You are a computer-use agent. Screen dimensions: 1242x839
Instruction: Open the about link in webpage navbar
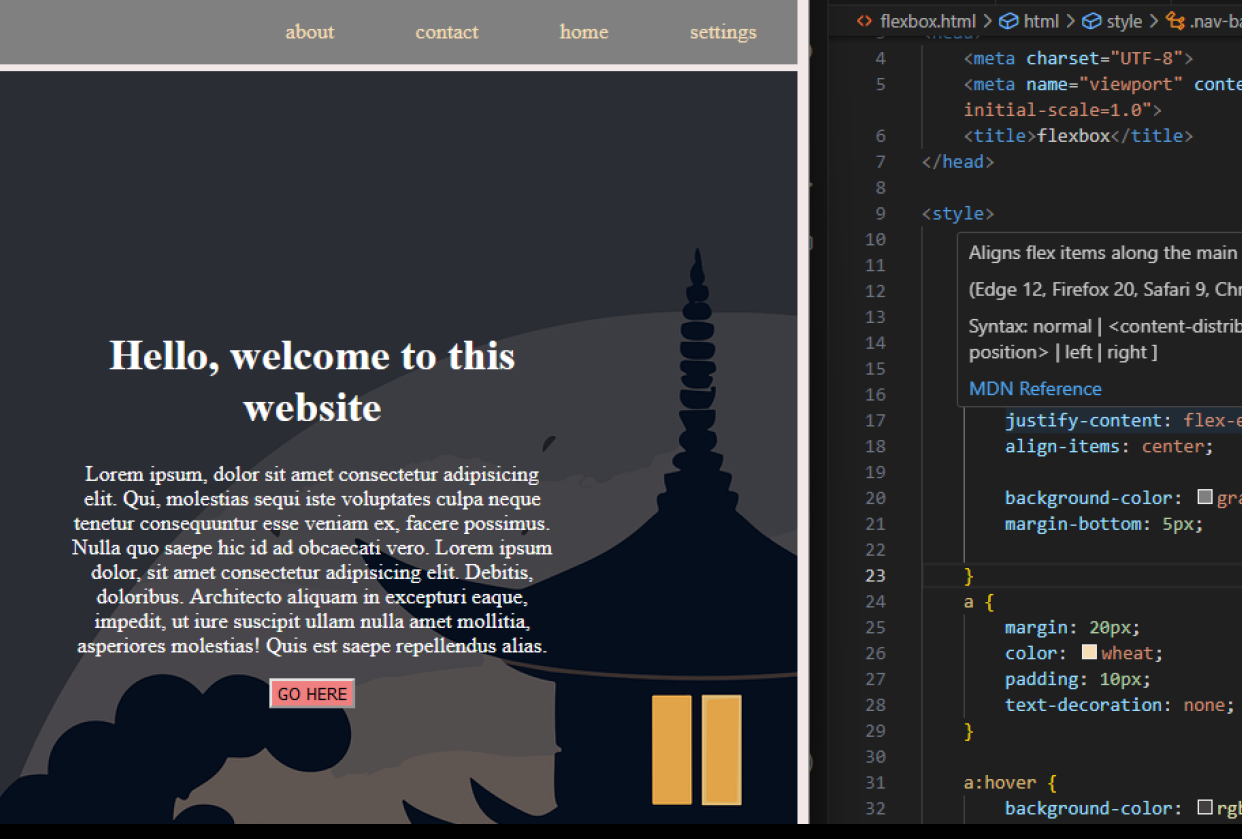click(309, 32)
